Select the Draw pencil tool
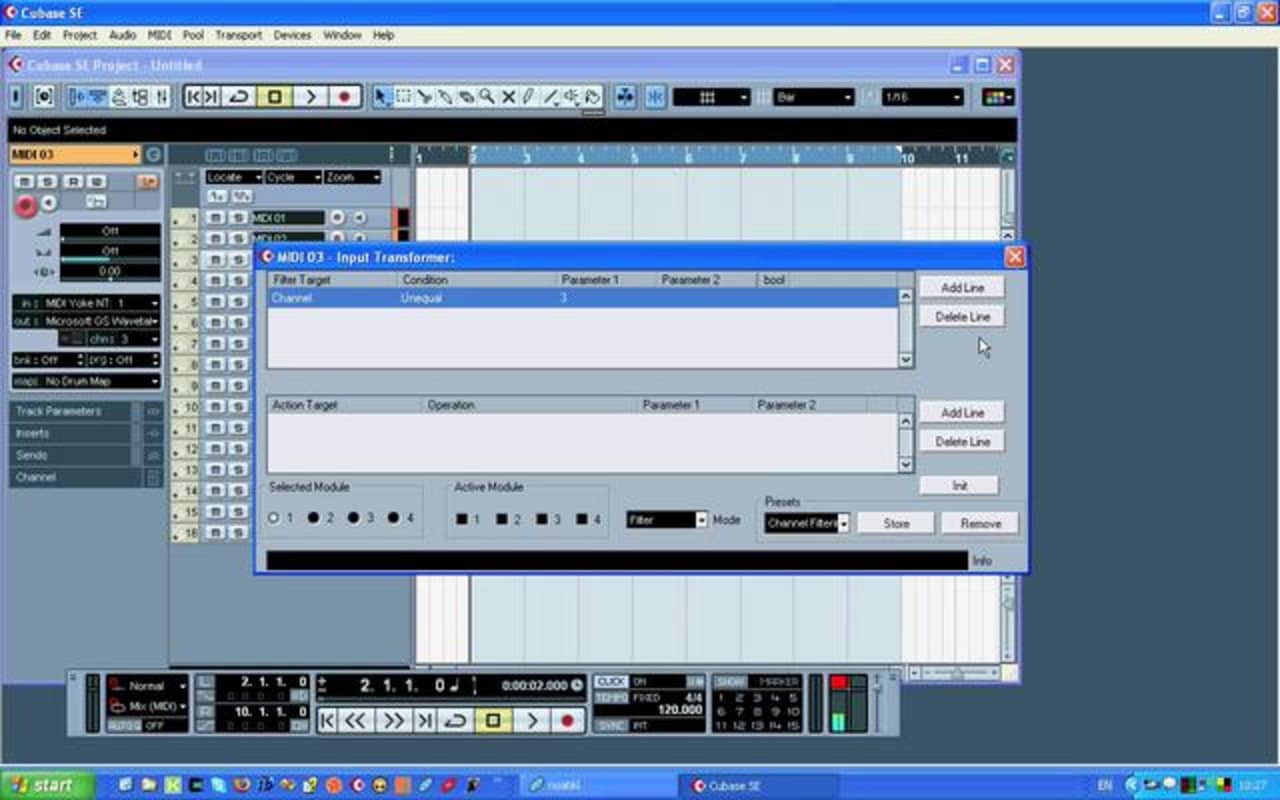 tap(529, 97)
